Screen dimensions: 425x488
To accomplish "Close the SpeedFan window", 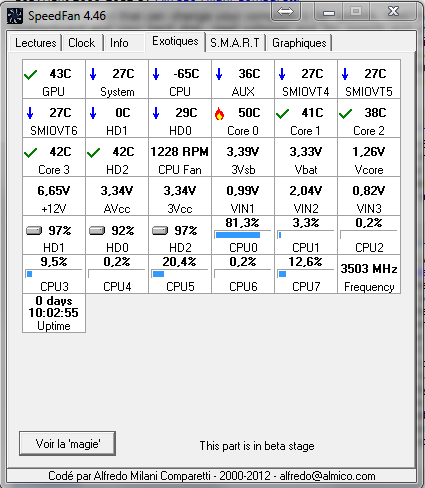I will [x=394, y=12].
